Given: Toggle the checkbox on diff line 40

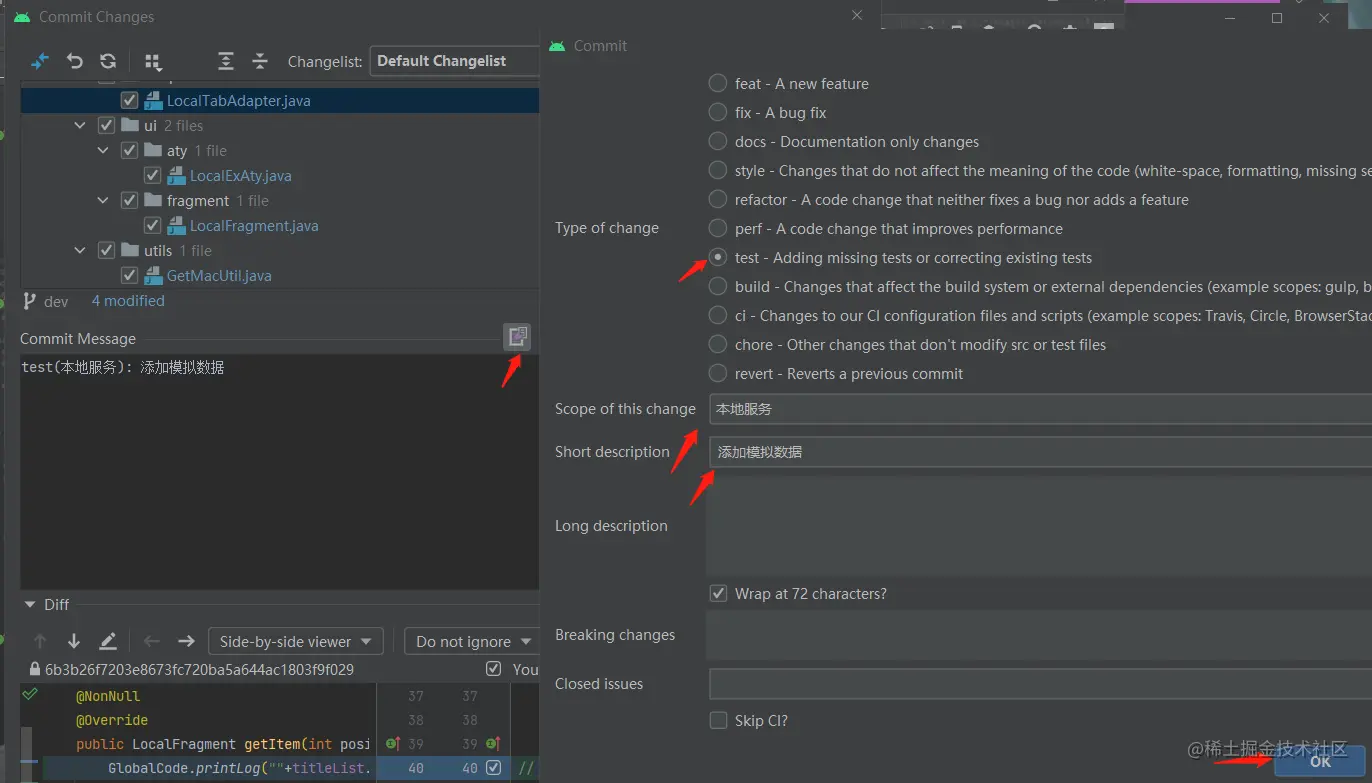Looking at the screenshot, I should pos(493,768).
